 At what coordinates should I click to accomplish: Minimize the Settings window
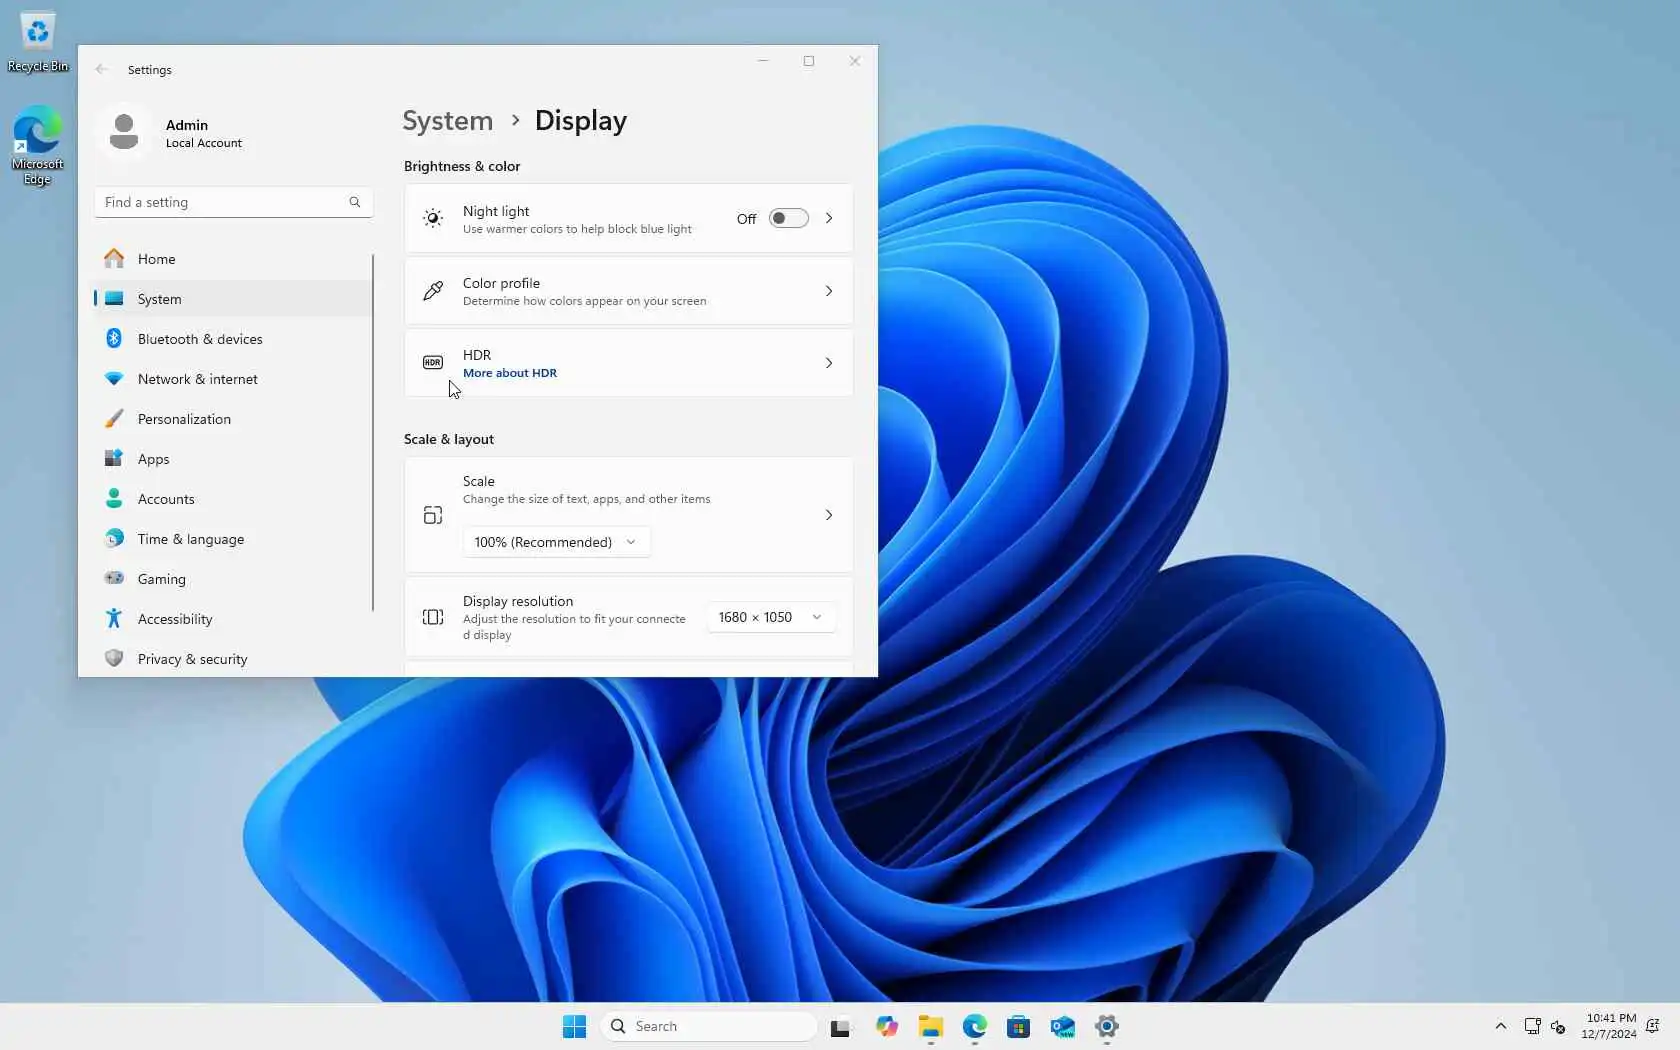[x=763, y=61]
